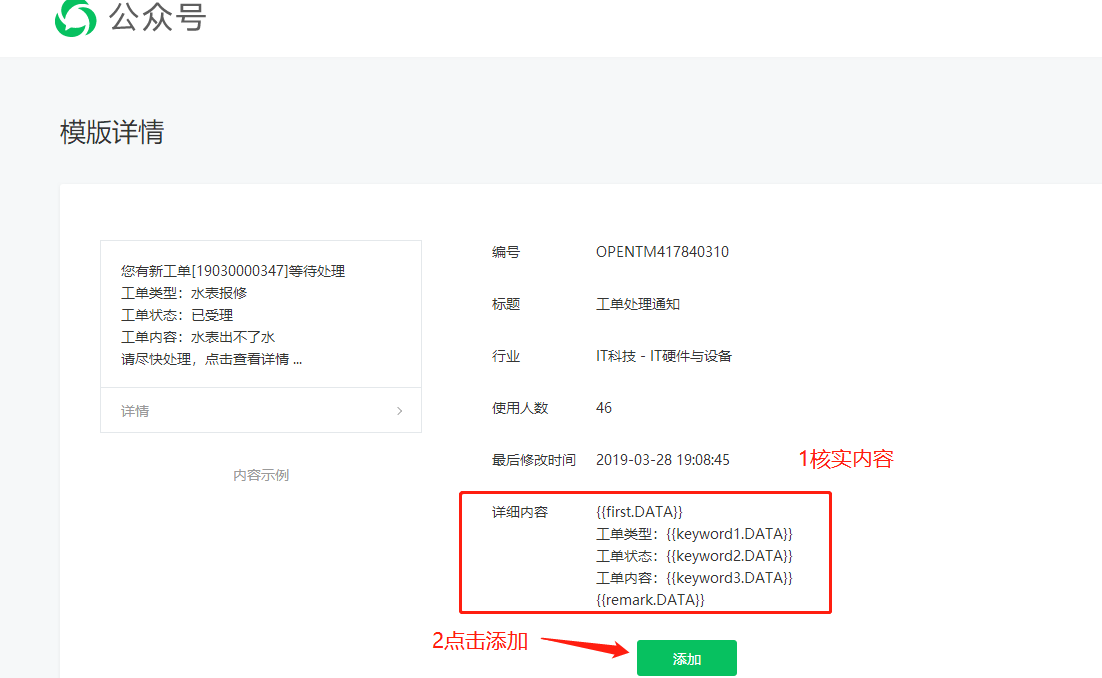Screen dimensions: 1102x678
Task: Select template number OPENTM417840310
Action: pos(662,252)
